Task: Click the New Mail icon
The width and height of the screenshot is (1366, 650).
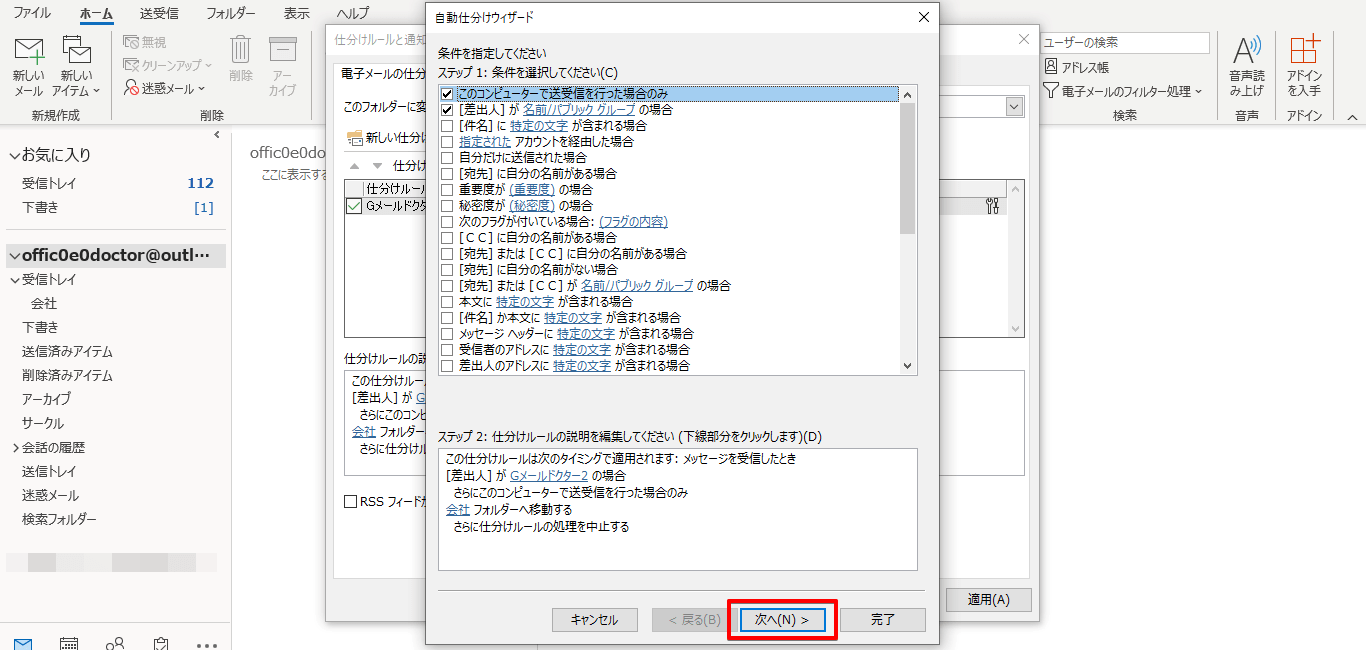Action: [29, 52]
